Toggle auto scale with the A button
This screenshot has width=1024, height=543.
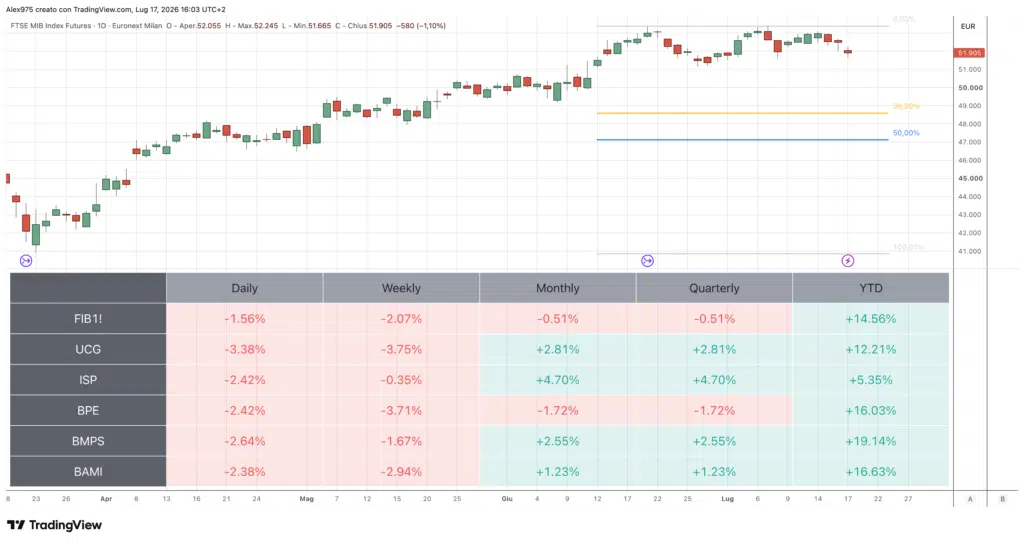[x=970, y=499]
